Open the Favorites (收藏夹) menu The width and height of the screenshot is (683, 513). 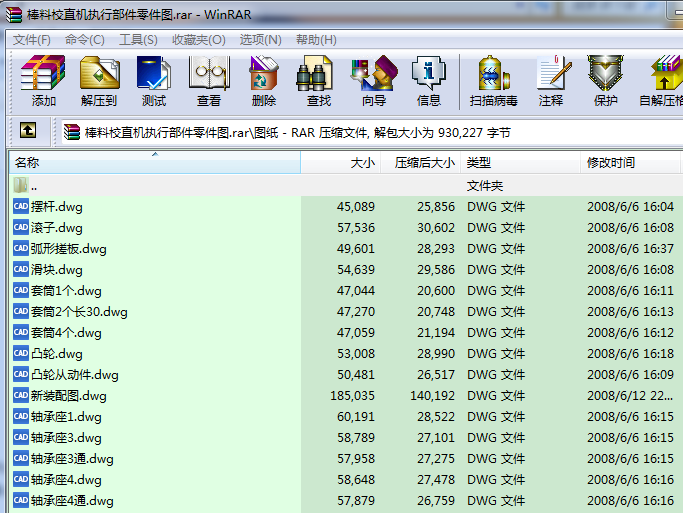199,40
